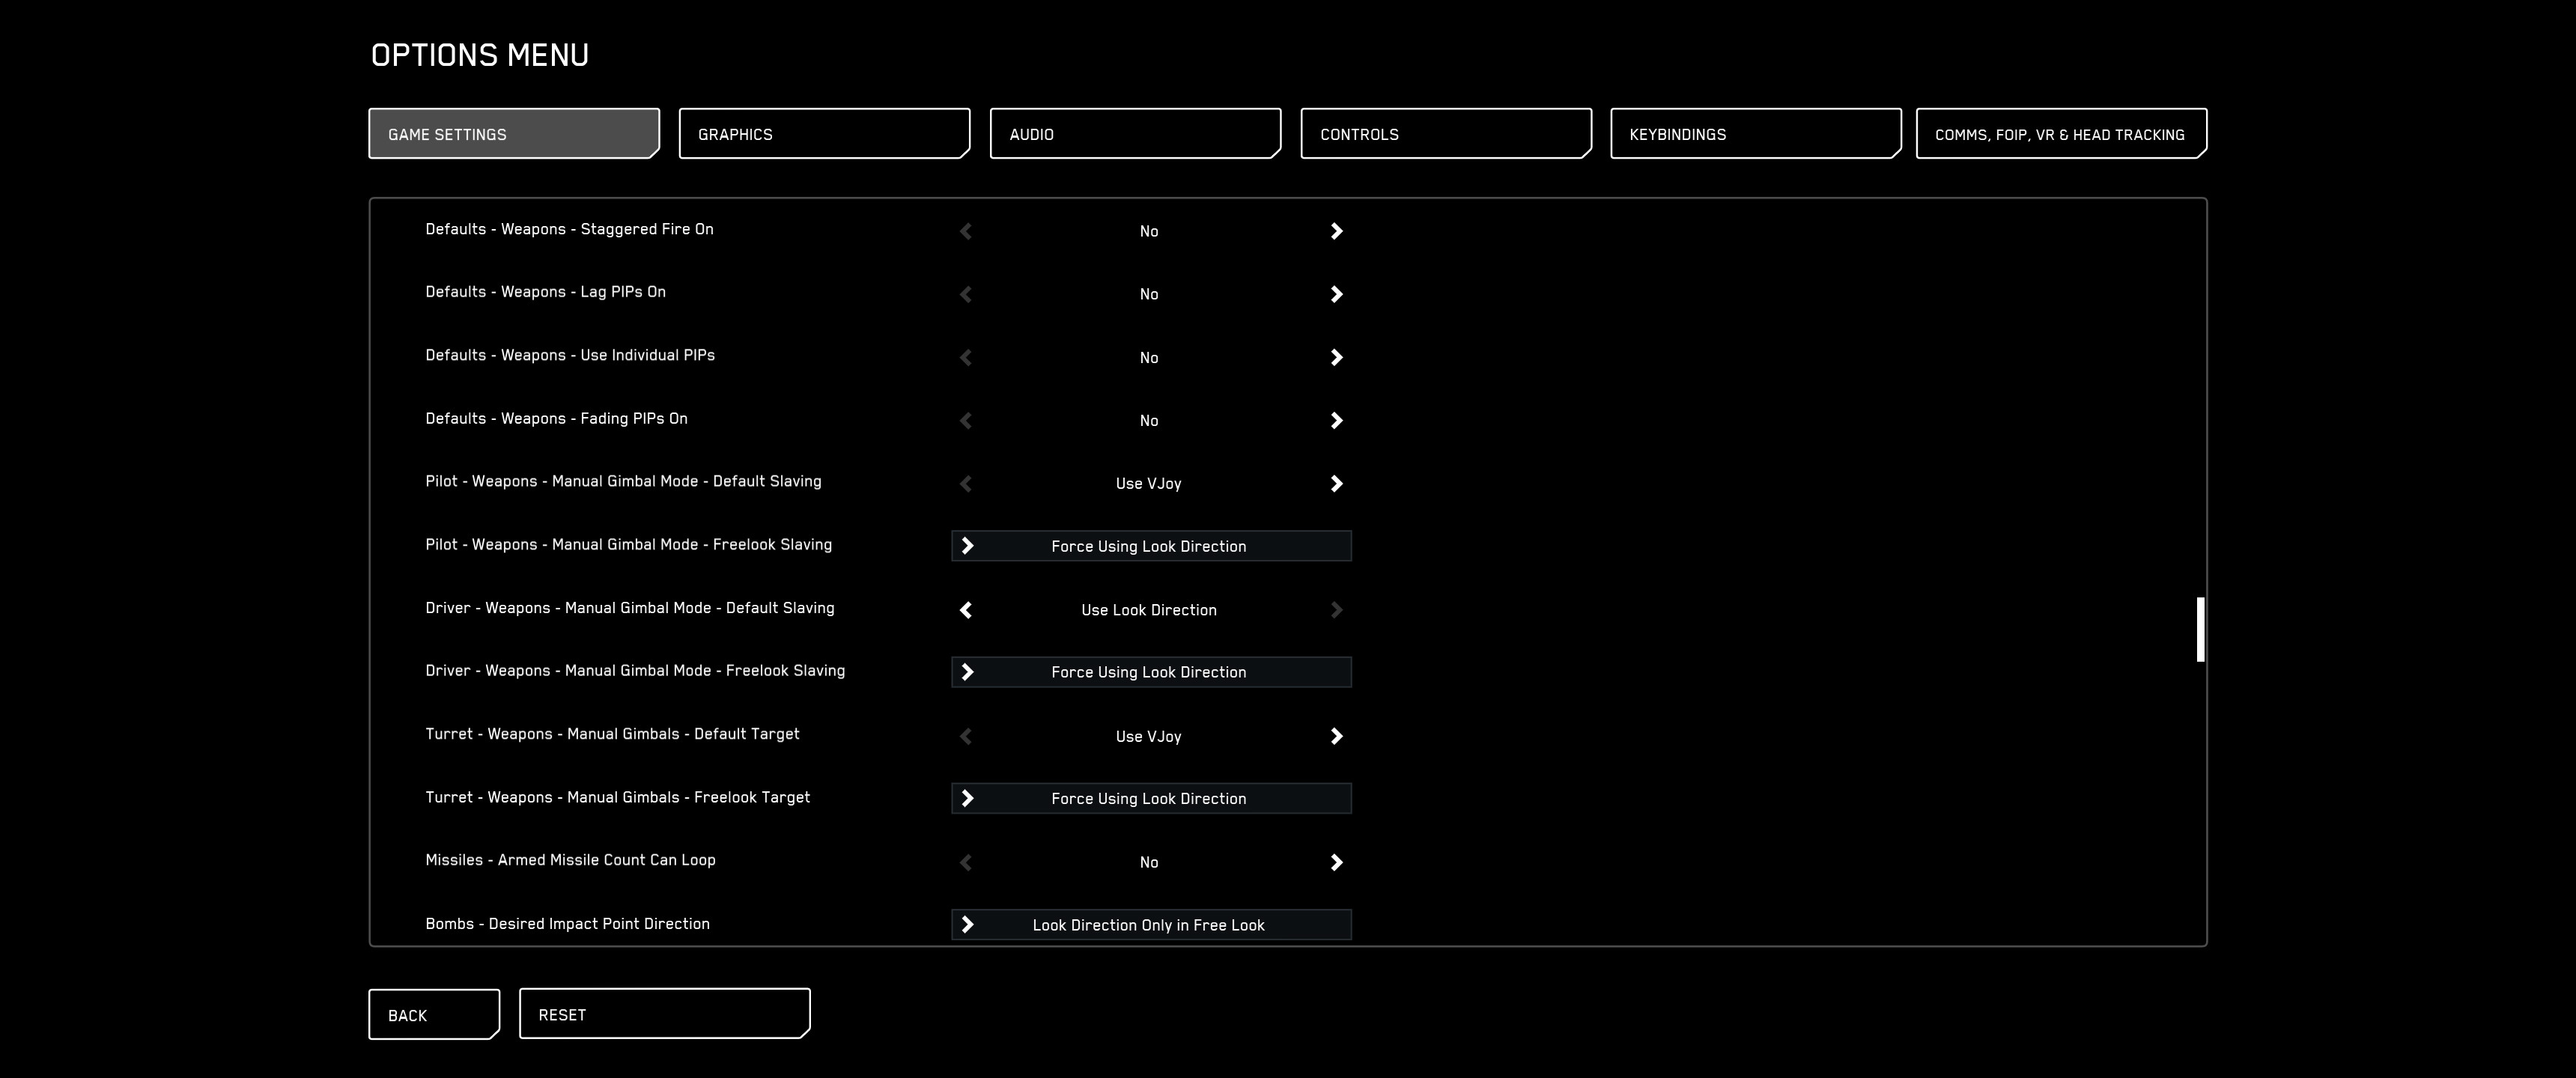Click right arrow for Lag PIPs On
Screen dimensions: 2576x1078
click(1336, 294)
